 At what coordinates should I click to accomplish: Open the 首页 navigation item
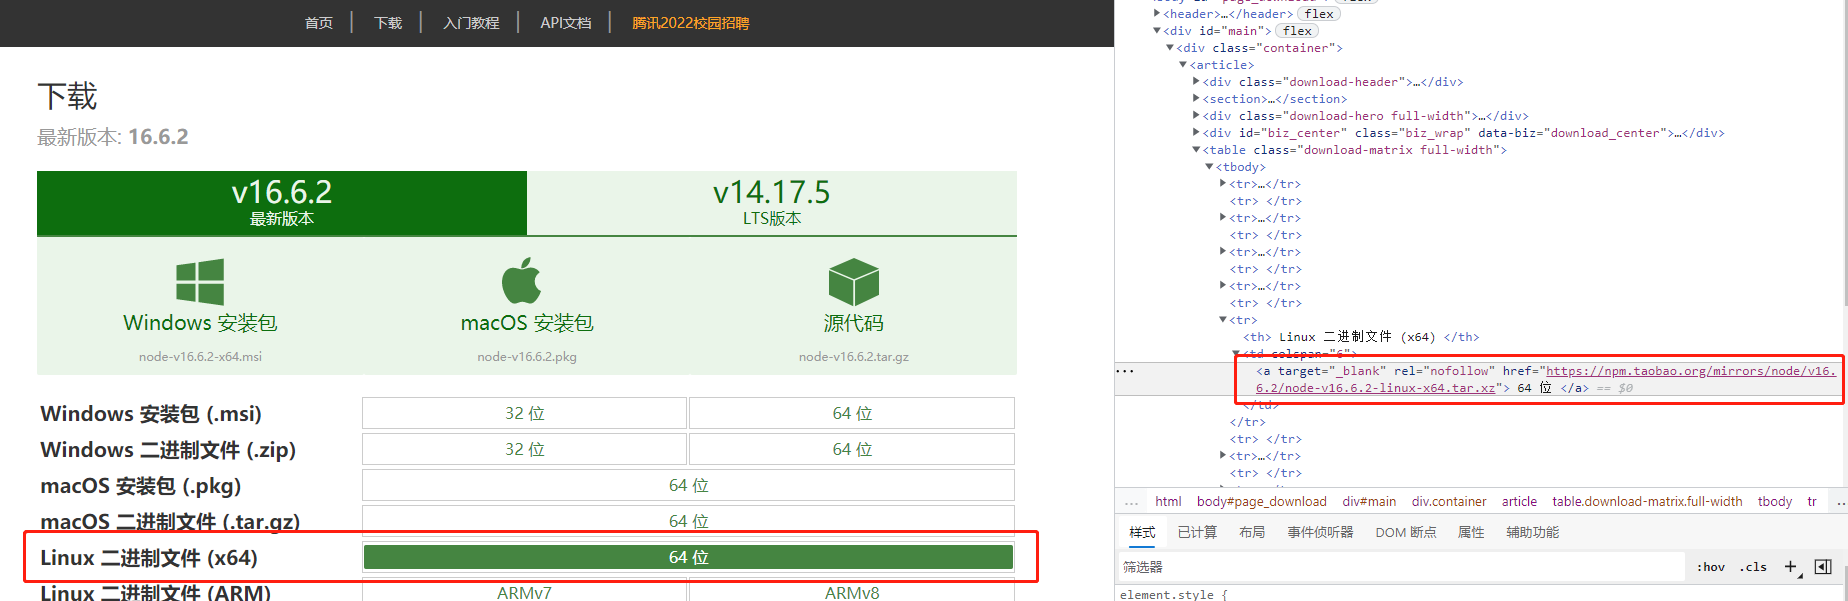point(319,23)
